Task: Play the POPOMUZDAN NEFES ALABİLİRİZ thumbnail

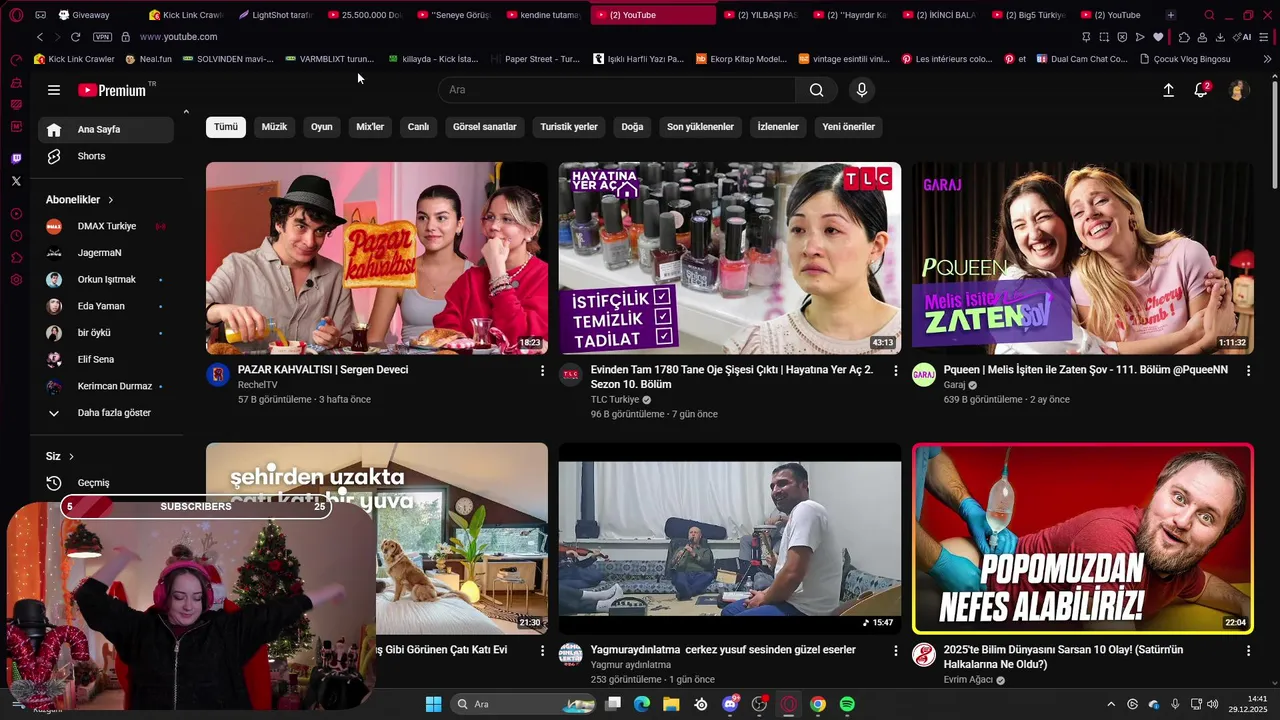Action: [1082, 538]
